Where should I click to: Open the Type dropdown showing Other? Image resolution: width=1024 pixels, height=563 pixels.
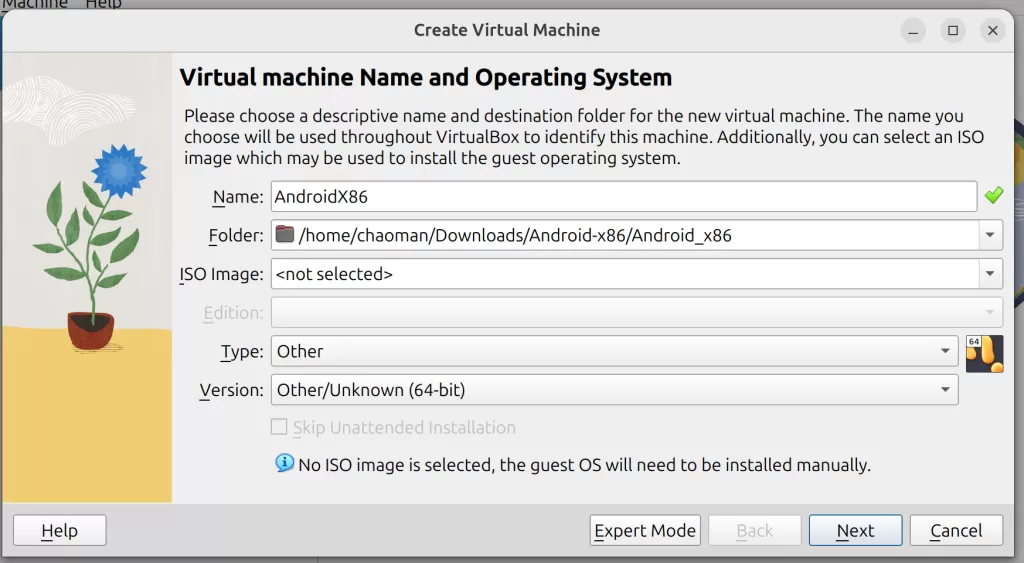point(614,351)
